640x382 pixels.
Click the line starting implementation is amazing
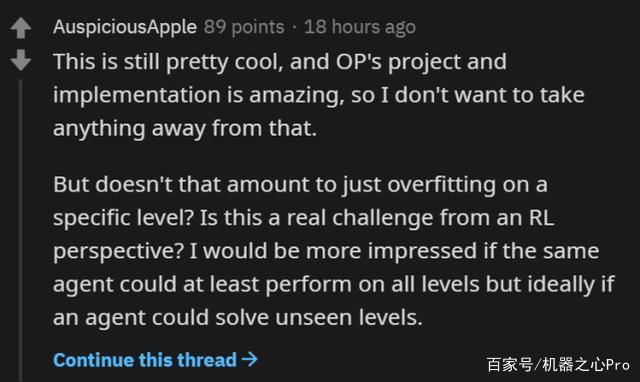319,95
